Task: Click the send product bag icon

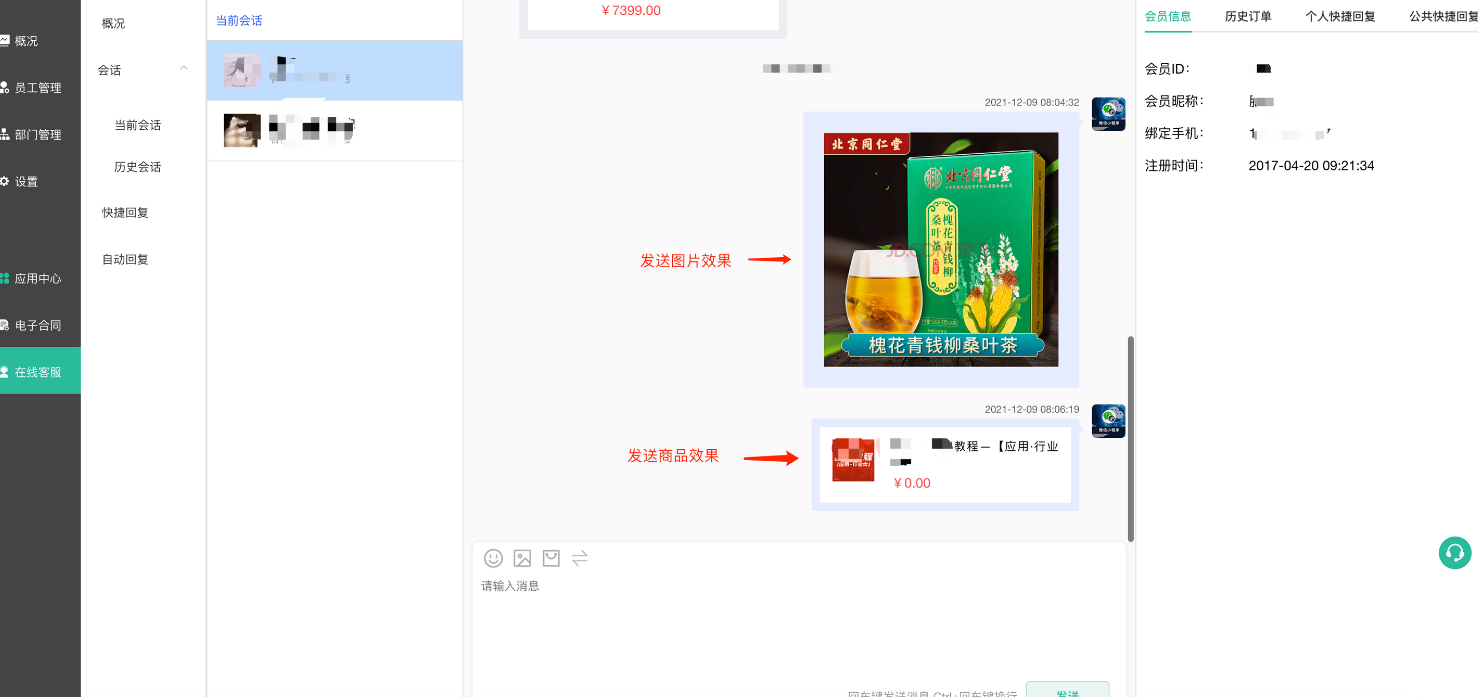Action: (x=551, y=558)
